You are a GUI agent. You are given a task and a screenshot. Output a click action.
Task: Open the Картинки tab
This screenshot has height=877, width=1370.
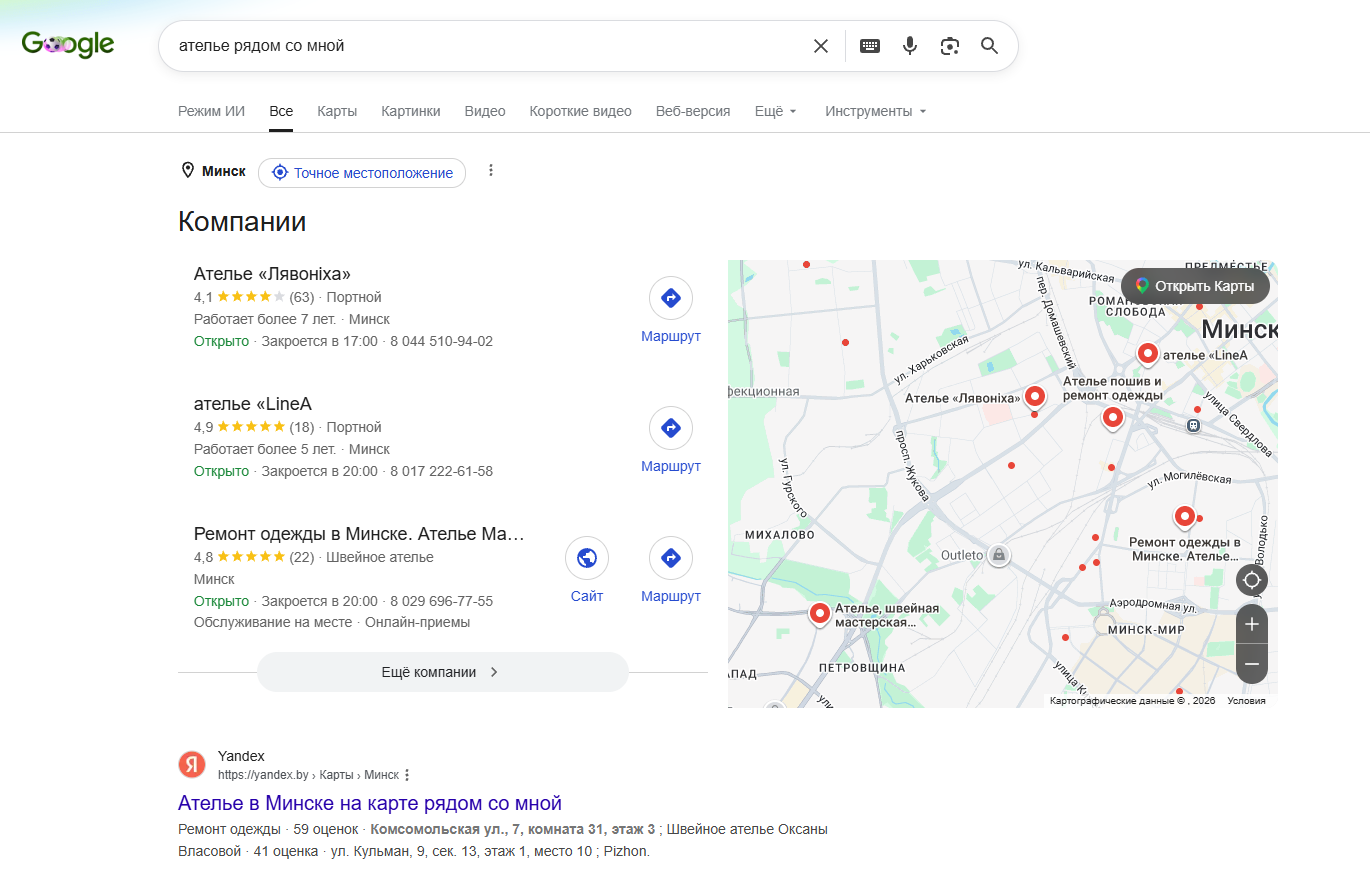(411, 111)
